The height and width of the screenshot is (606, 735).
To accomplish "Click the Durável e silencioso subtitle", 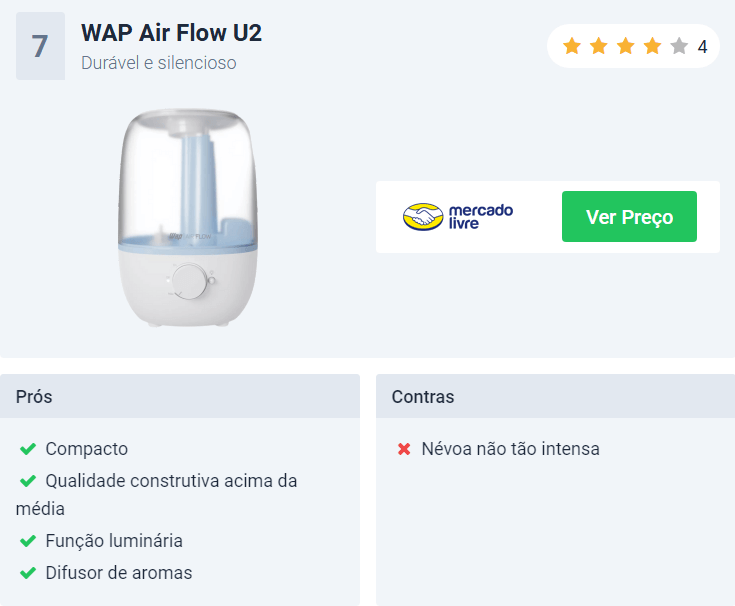I will pos(158,63).
